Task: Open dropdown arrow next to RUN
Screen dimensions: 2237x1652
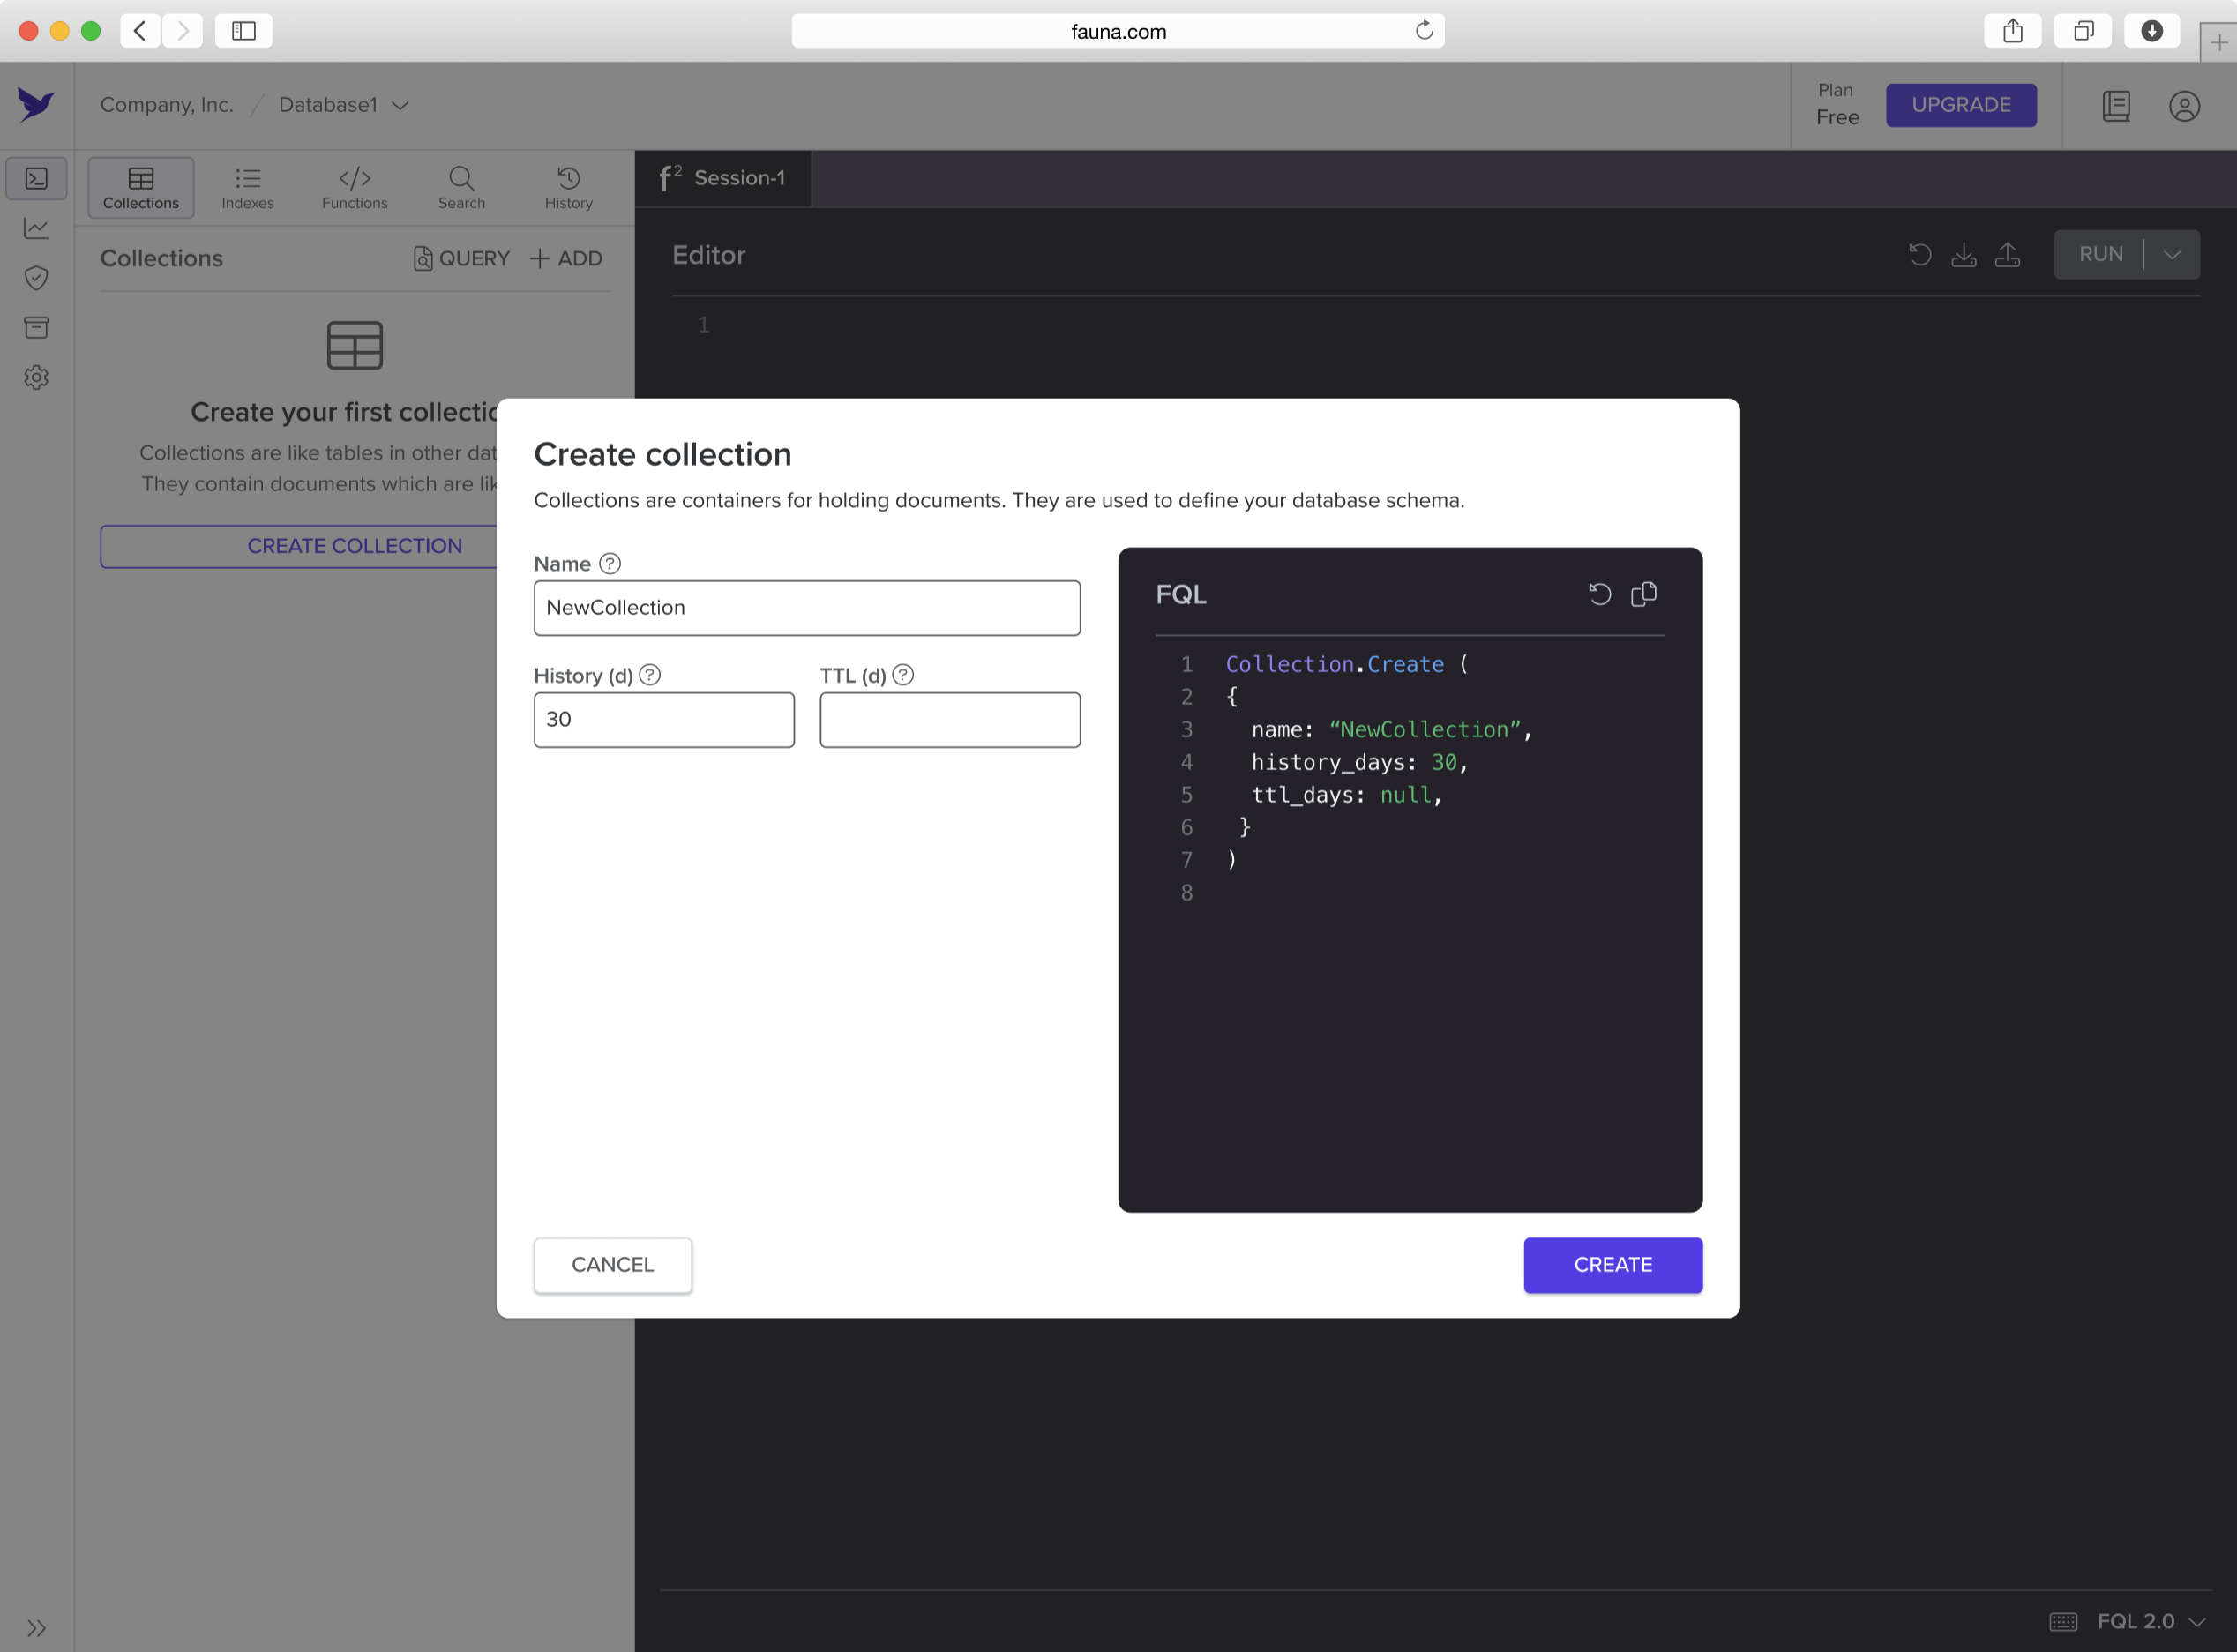Action: [x=2172, y=255]
